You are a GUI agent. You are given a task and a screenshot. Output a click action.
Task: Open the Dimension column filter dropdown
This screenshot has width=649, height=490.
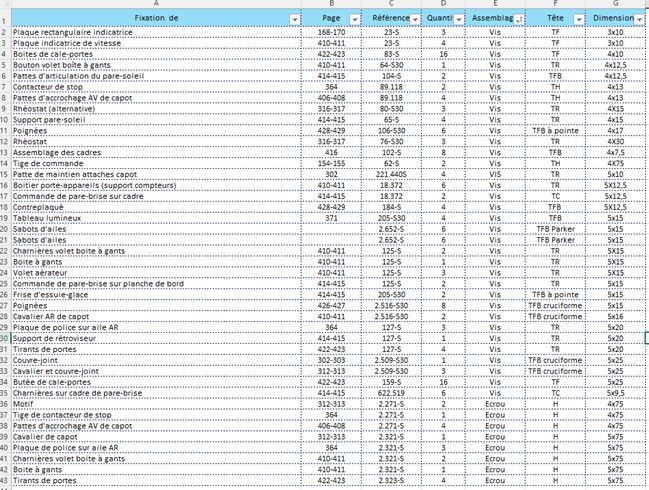pos(639,19)
